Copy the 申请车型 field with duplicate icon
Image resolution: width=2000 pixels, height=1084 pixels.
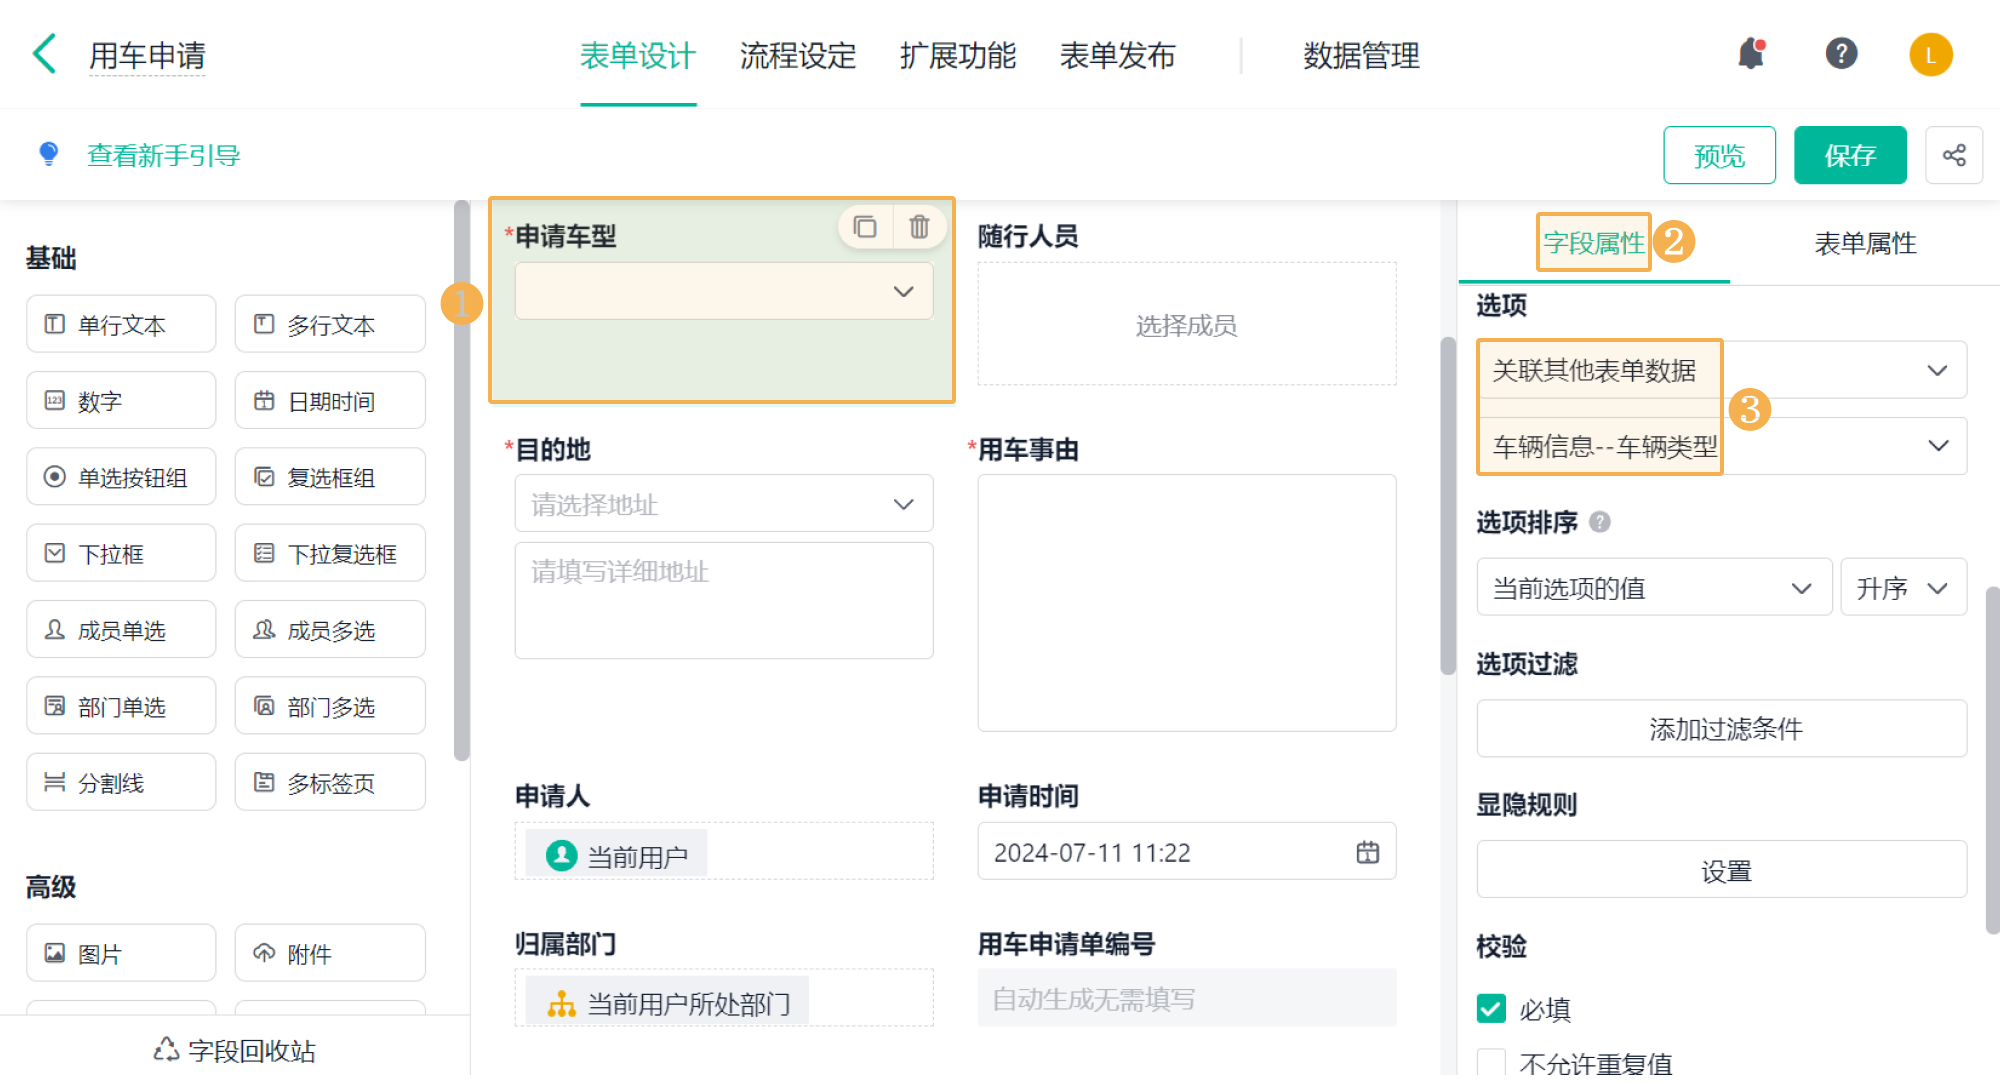[864, 228]
